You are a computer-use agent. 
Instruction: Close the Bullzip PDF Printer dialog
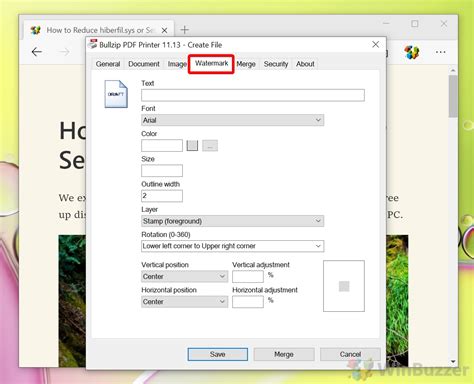375,44
